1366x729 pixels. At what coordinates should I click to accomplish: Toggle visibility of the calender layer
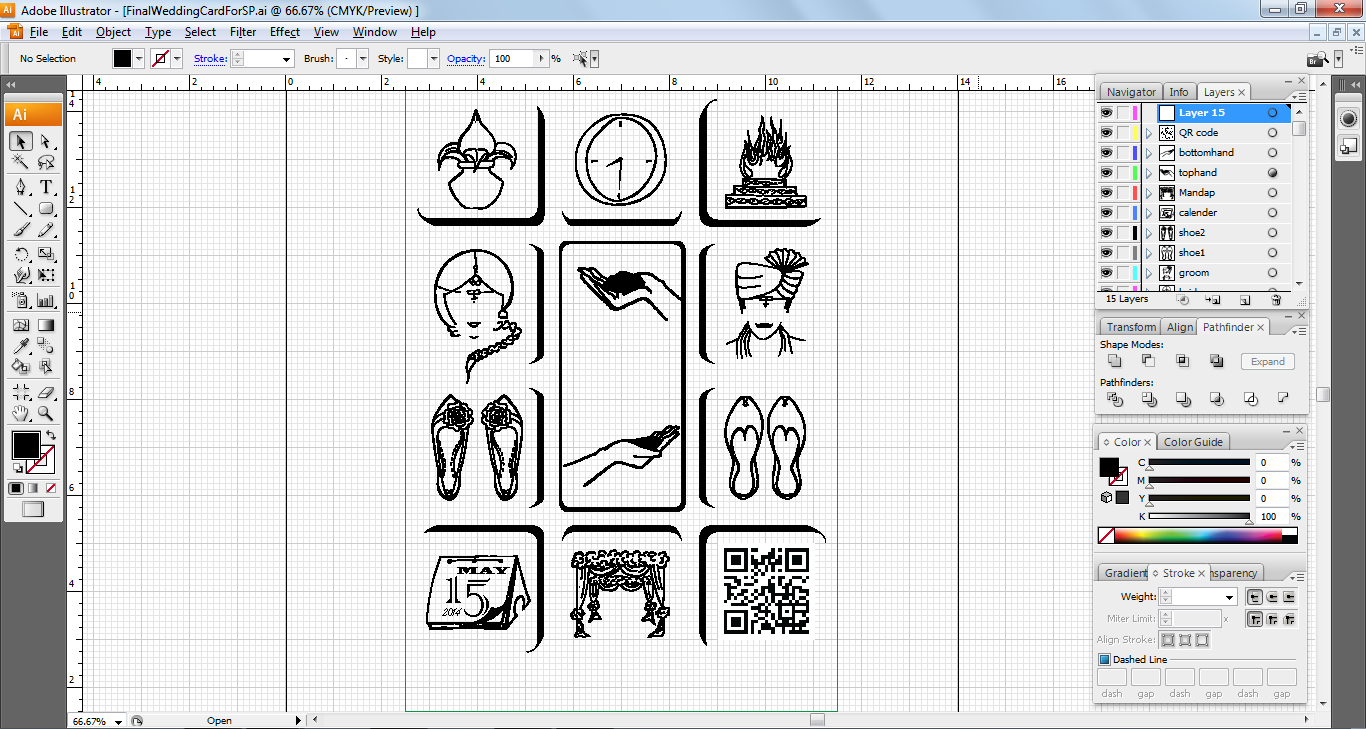tap(1106, 213)
